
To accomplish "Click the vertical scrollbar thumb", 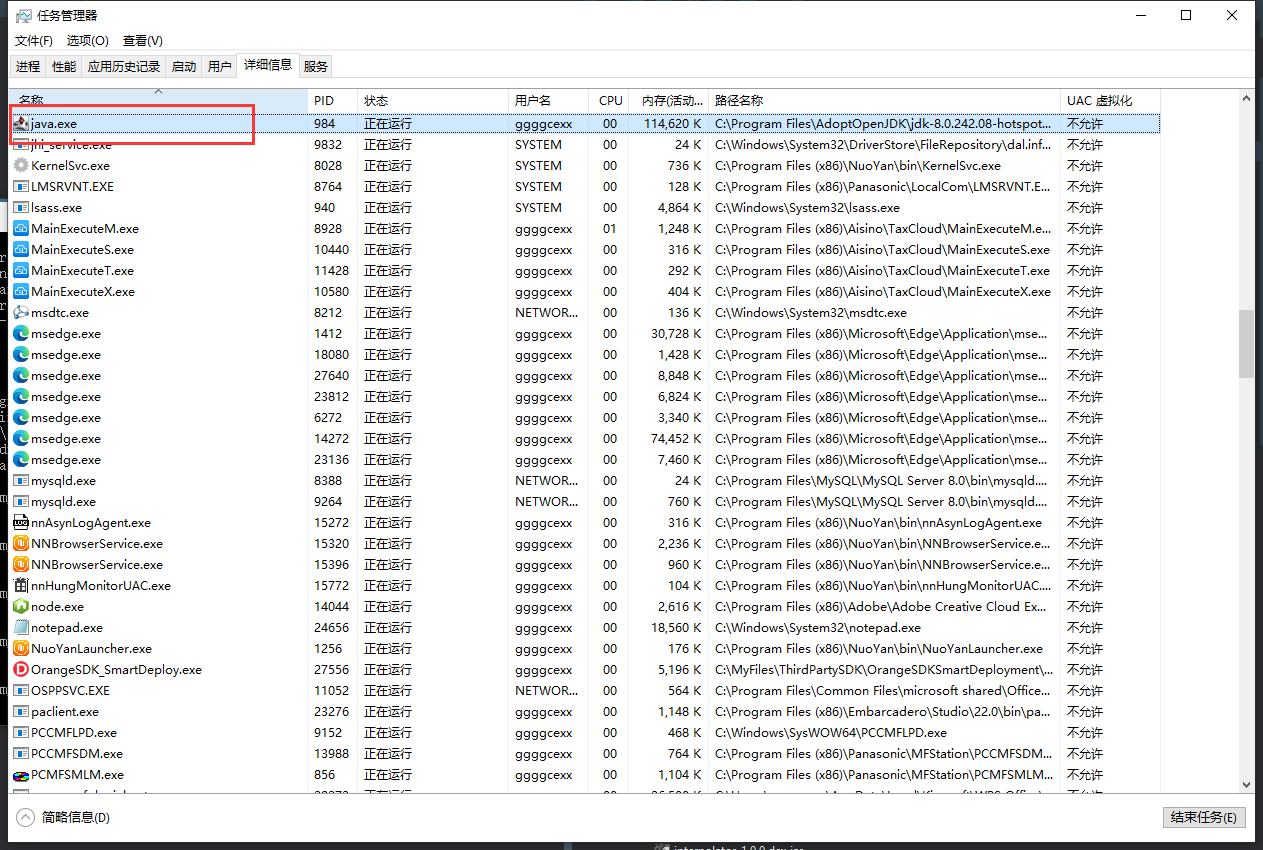I will click(x=1246, y=343).
